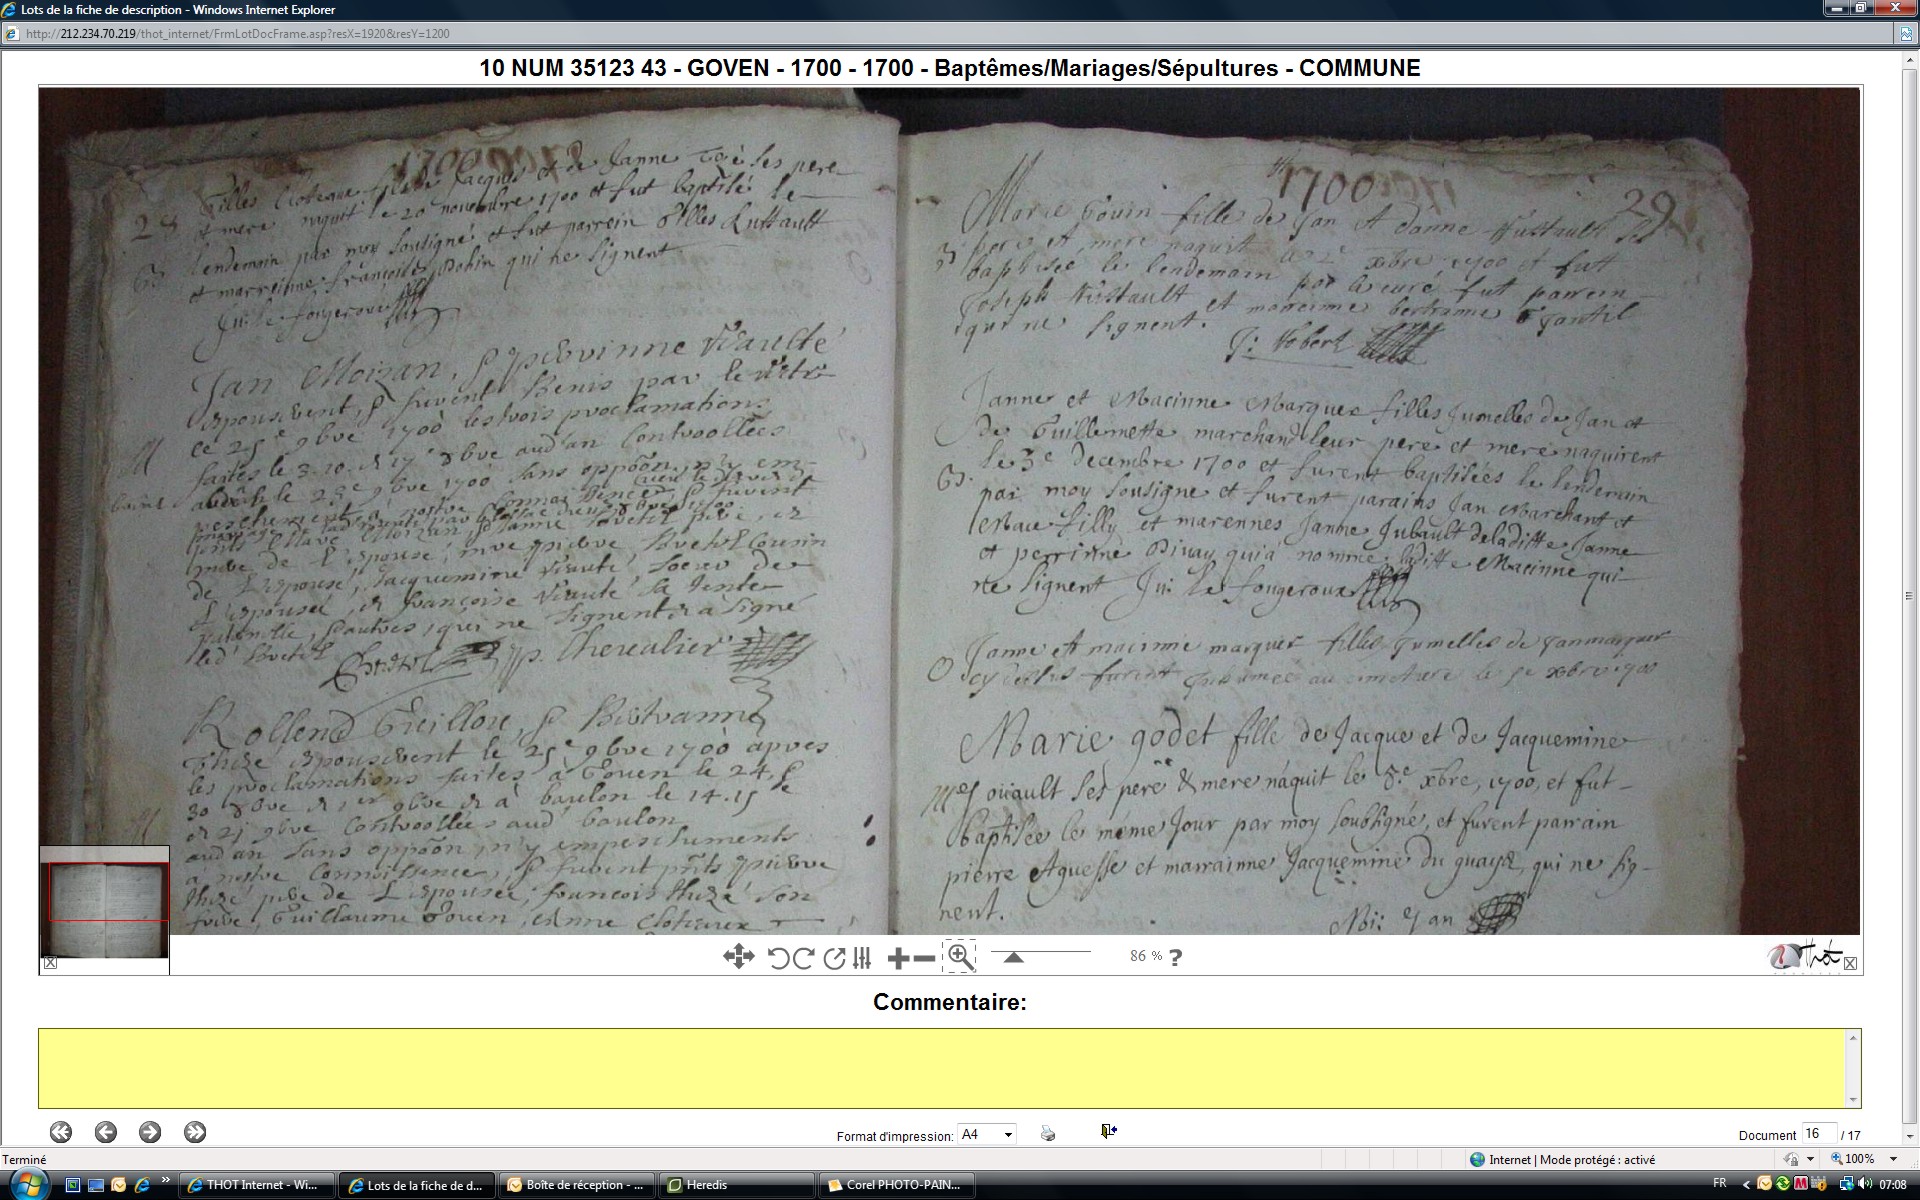Open image adjustment sliders tool
Image resolution: width=1920 pixels, height=1200 pixels.
point(862,958)
